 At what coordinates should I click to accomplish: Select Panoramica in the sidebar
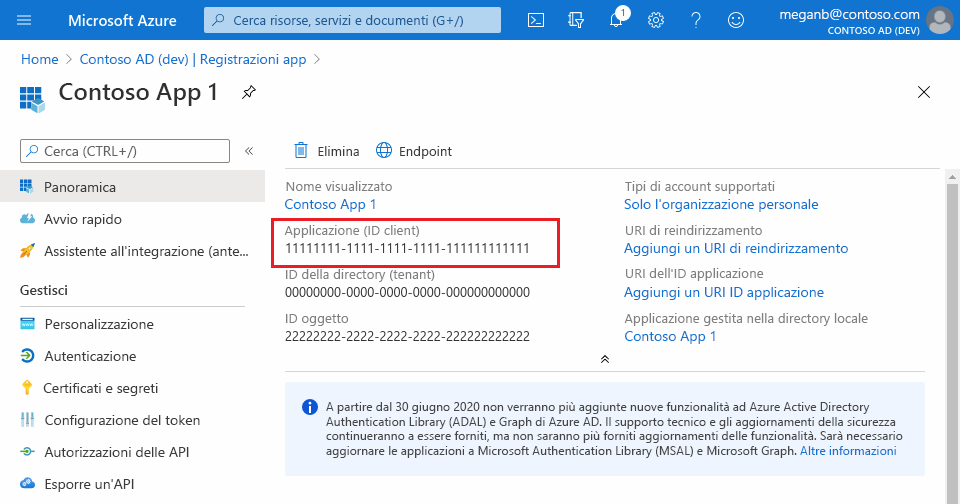tap(132, 187)
